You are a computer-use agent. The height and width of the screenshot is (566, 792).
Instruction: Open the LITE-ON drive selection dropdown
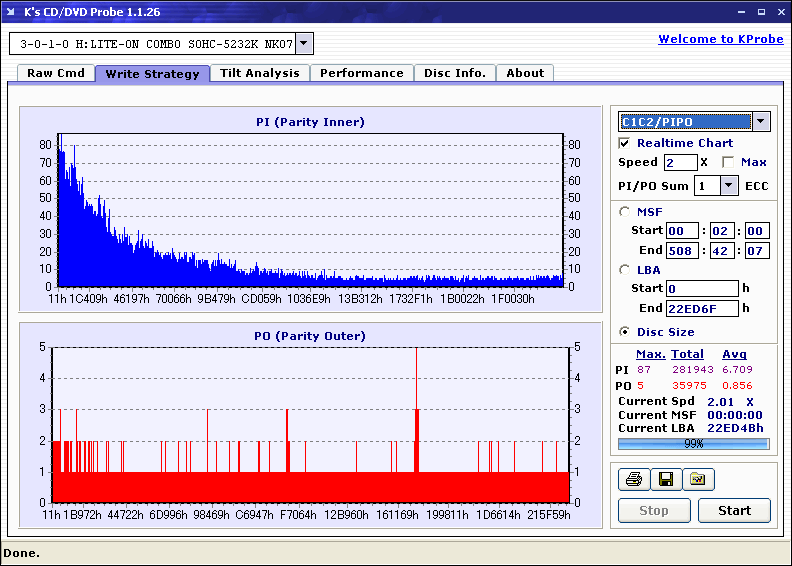(305, 43)
